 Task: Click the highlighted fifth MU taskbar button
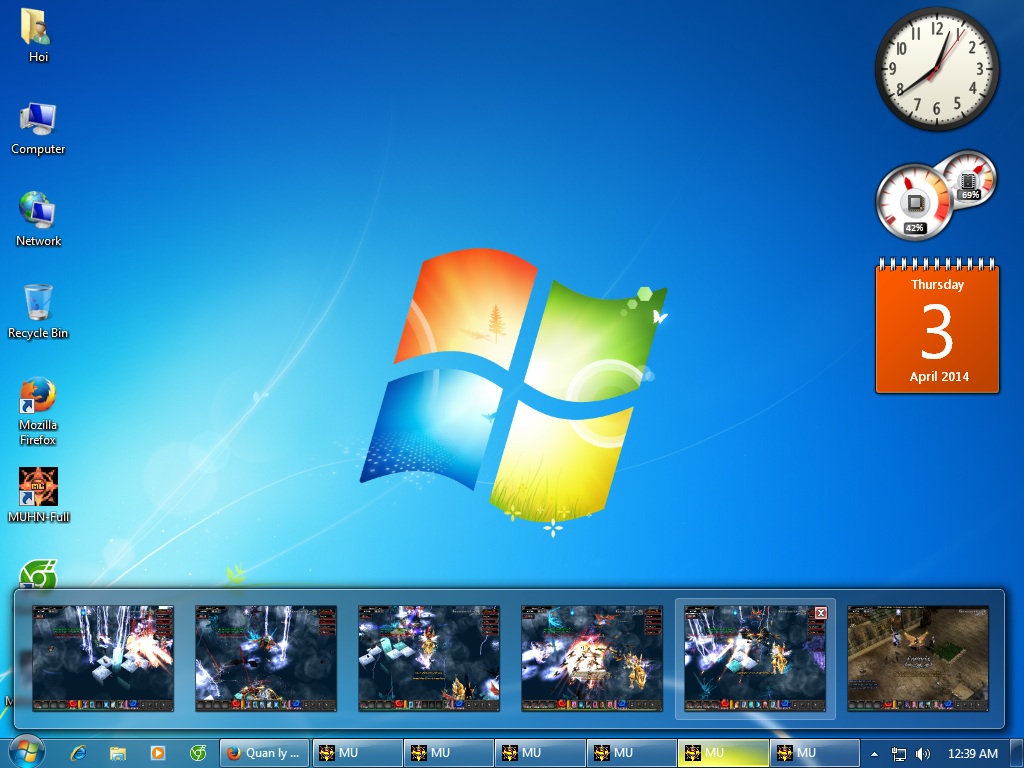tap(722, 753)
